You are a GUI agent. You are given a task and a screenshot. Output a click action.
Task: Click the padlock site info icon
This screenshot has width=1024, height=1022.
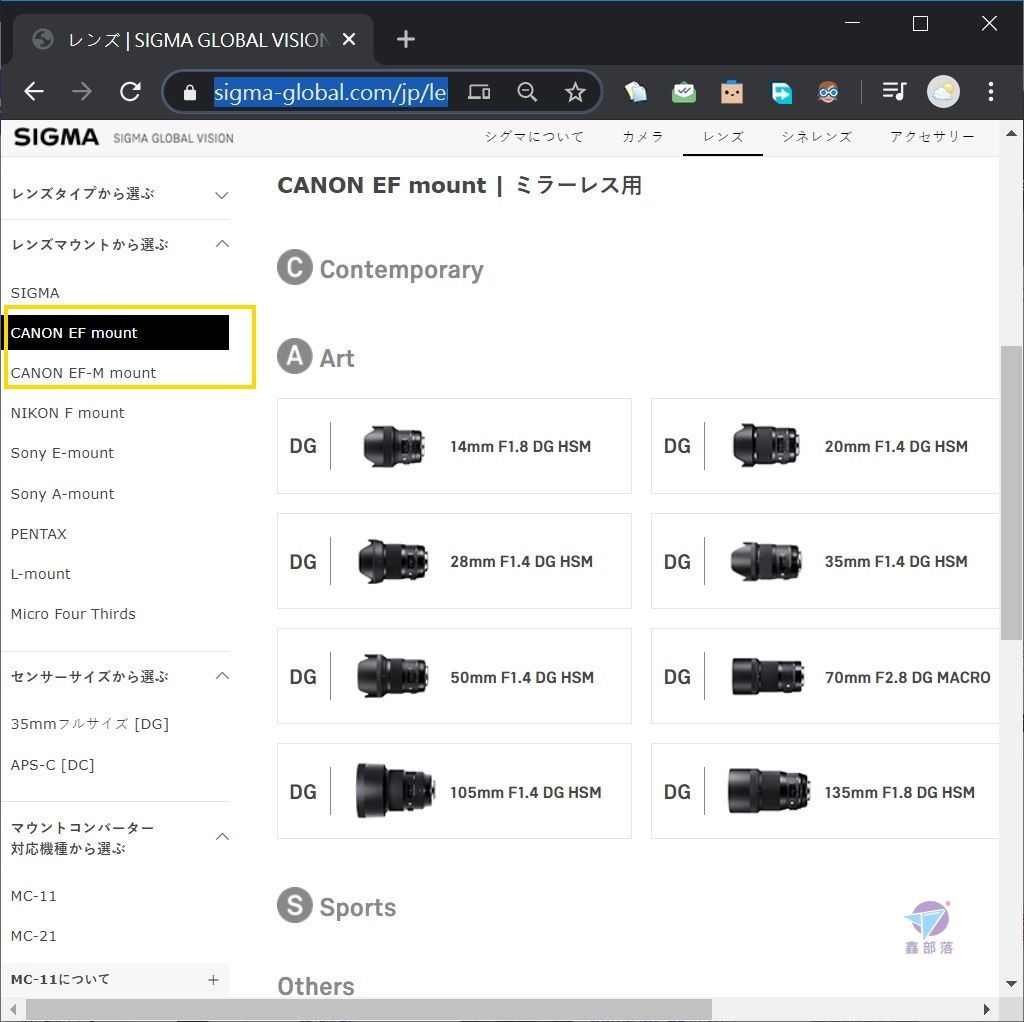(189, 93)
